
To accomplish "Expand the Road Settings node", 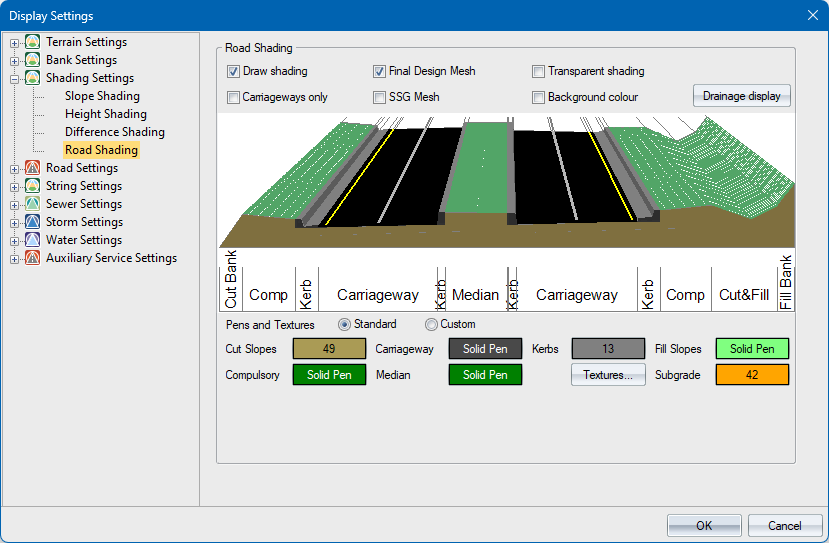I will (15, 168).
